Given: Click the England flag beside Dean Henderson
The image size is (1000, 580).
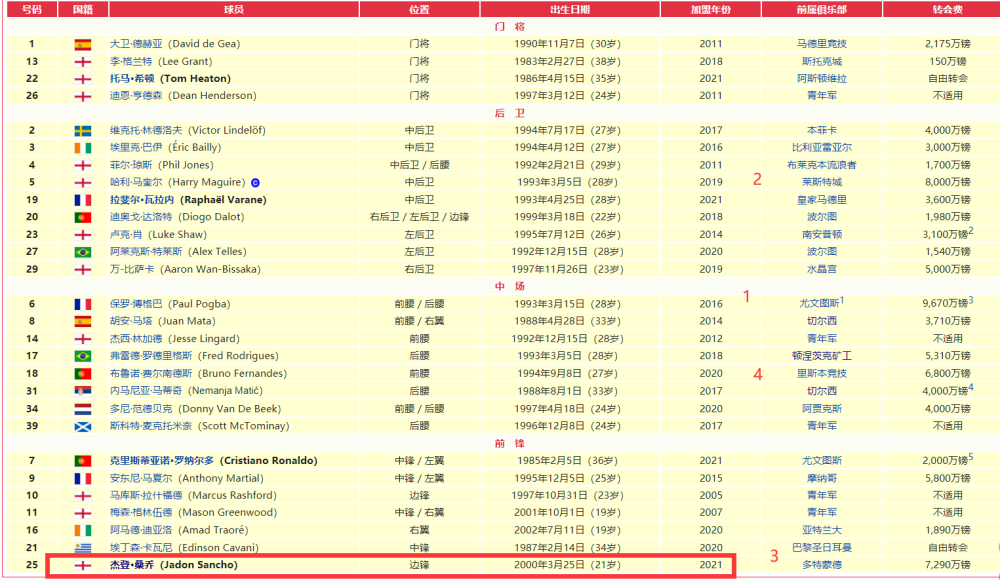Looking at the screenshot, I should click(83, 96).
